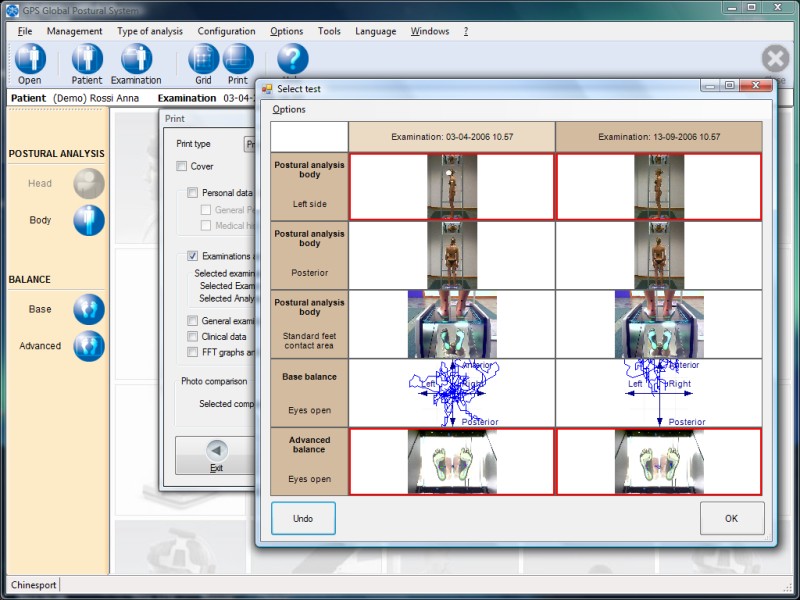Select Base balance graph for 03-04-2006 exam
The height and width of the screenshot is (600, 800).
coord(452,393)
